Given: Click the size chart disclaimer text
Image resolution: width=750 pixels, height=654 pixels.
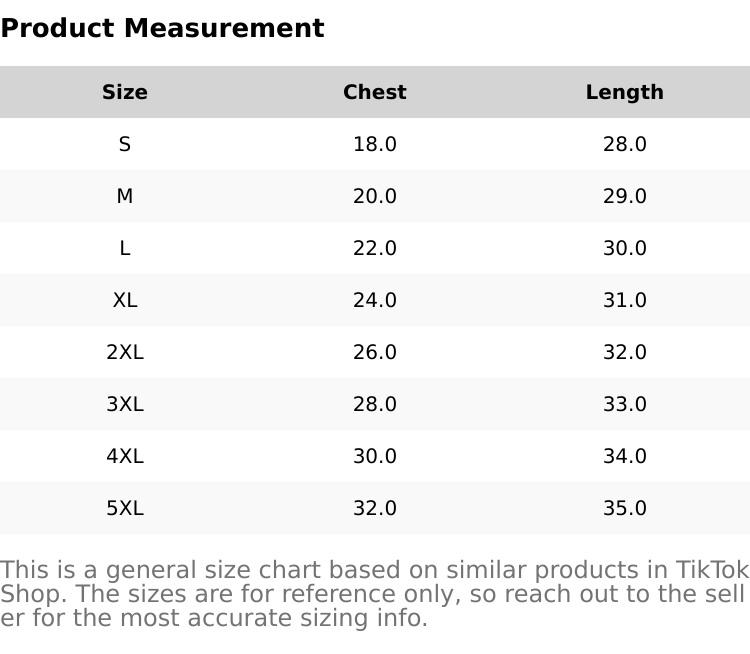Looking at the screenshot, I should [375, 594].
